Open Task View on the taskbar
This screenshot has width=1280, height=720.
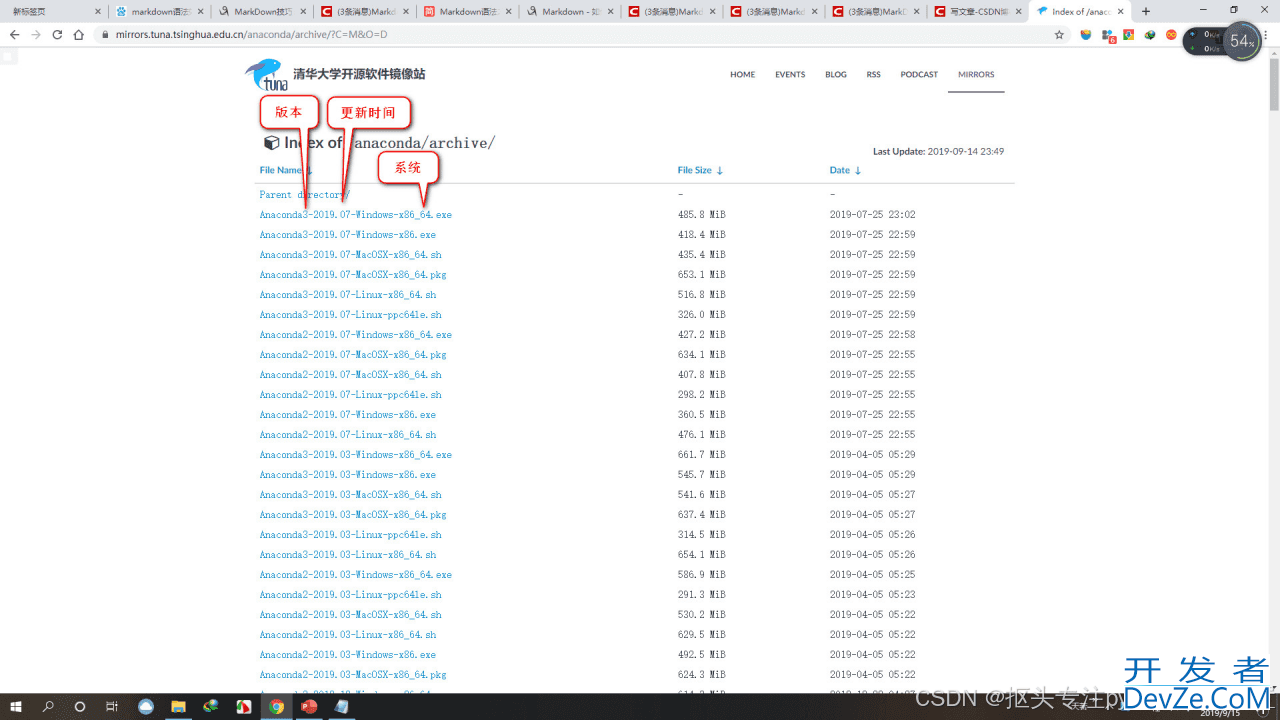point(112,706)
